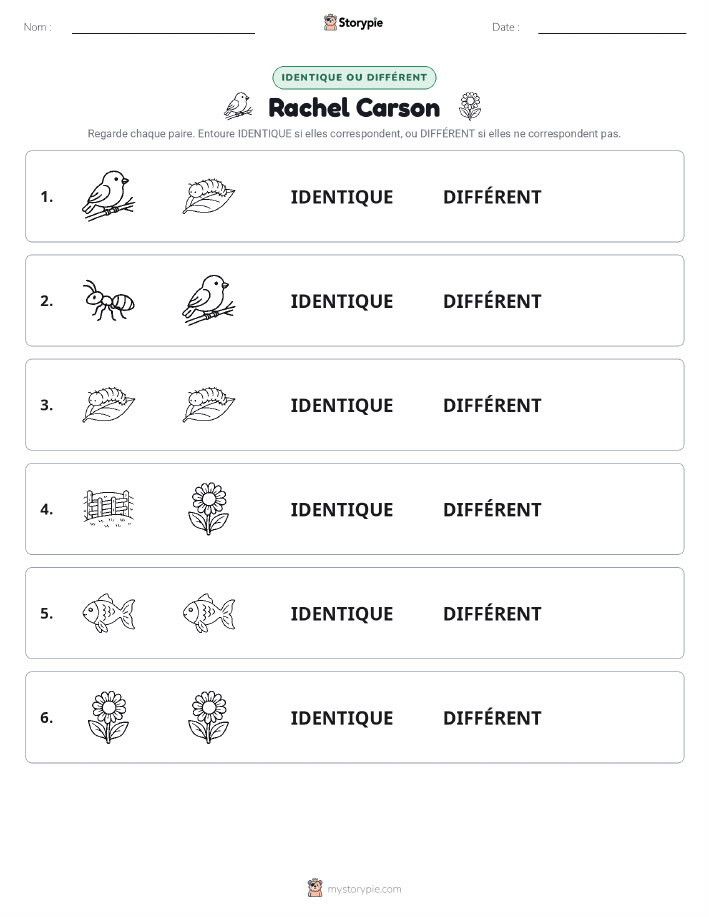Click the Date input line
The width and height of the screenshot is (709, 917).
click(612, 28)
